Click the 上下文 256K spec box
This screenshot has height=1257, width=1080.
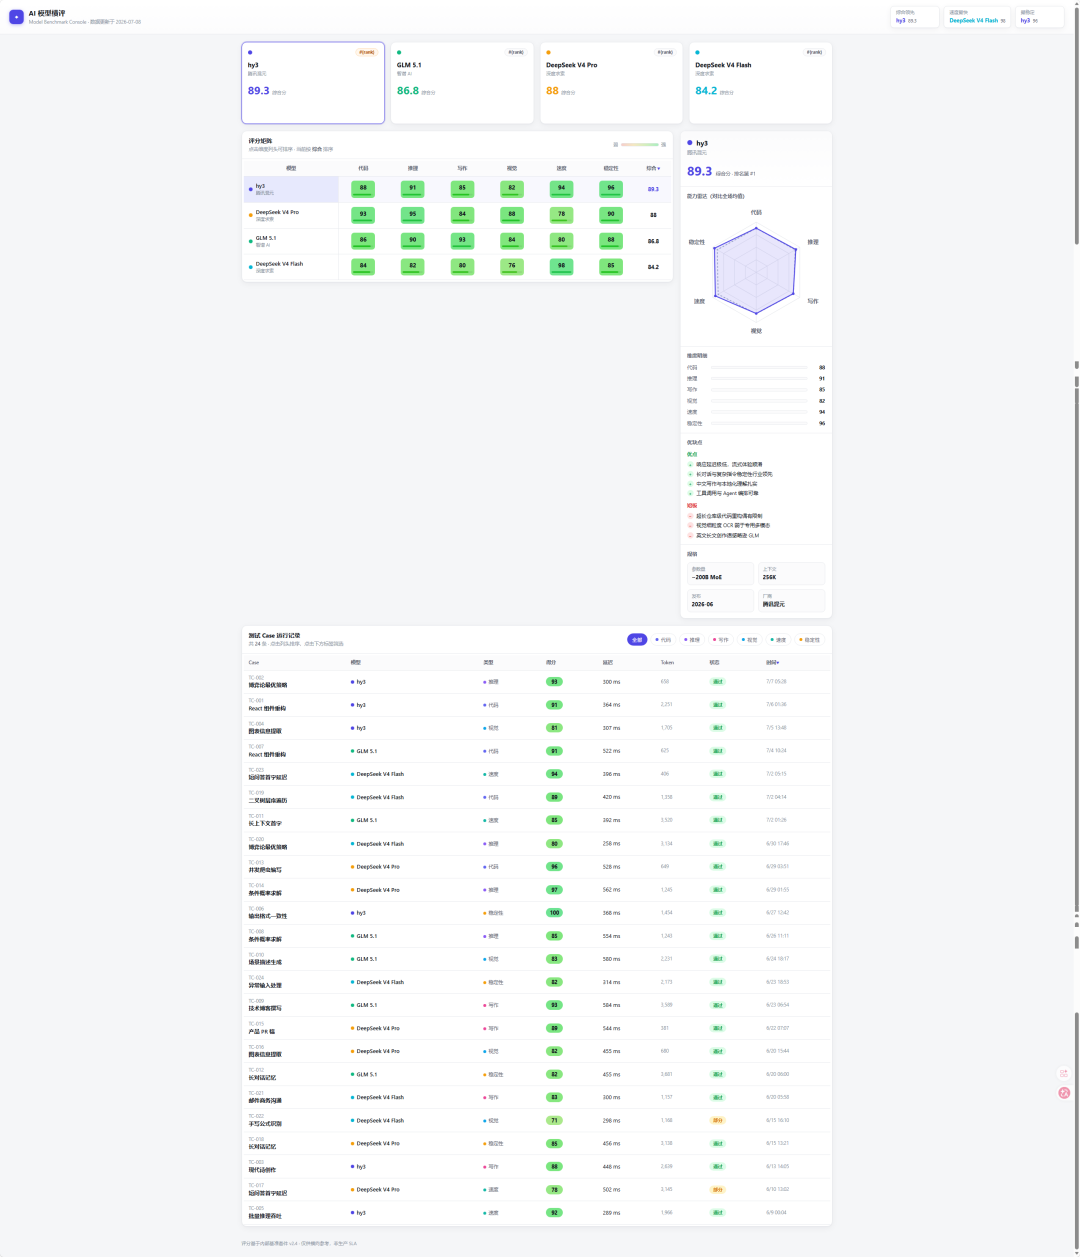[x=791, y=573]
